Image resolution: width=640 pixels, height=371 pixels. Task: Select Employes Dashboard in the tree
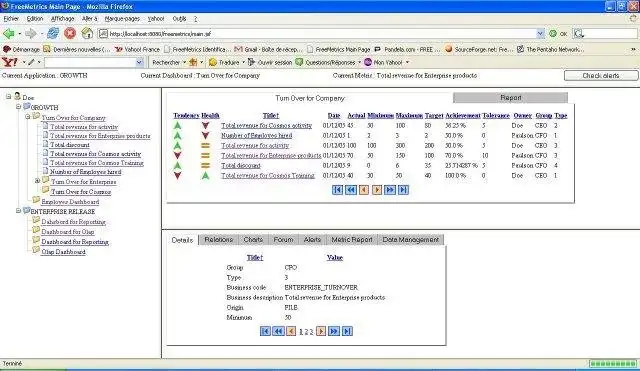pos(70,202)
